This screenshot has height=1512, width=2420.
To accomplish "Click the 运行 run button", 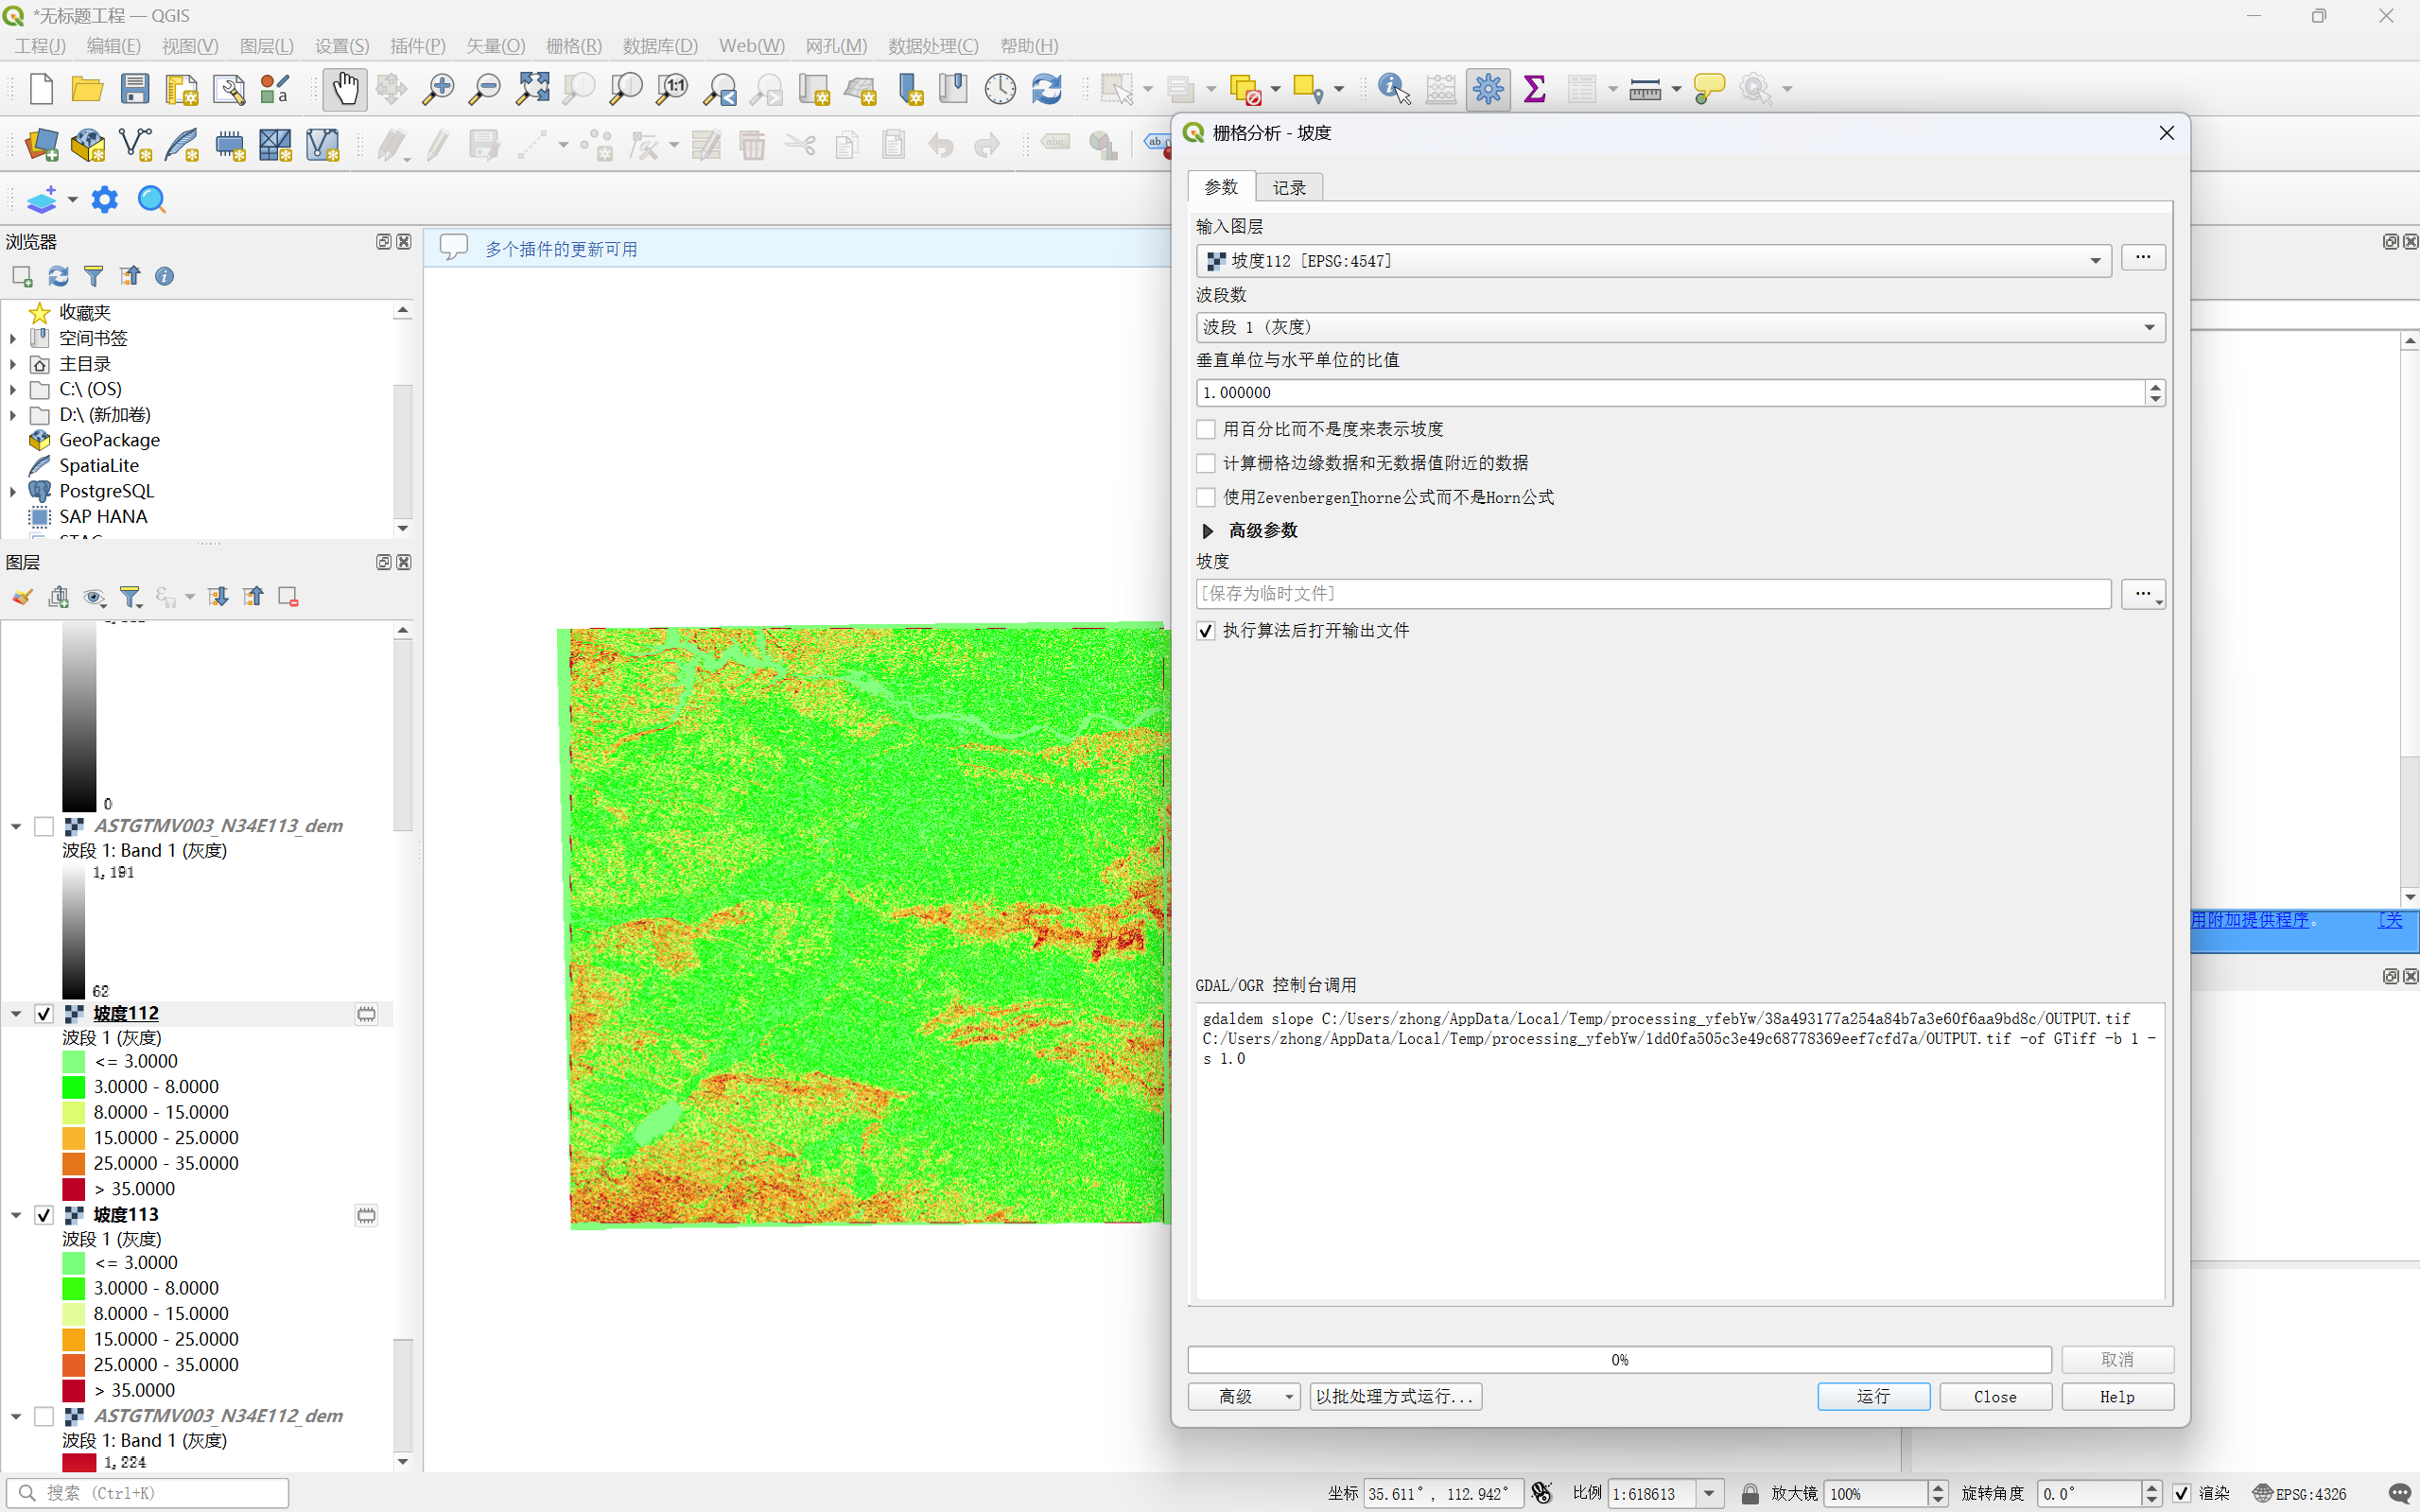I will 1873,1397.
